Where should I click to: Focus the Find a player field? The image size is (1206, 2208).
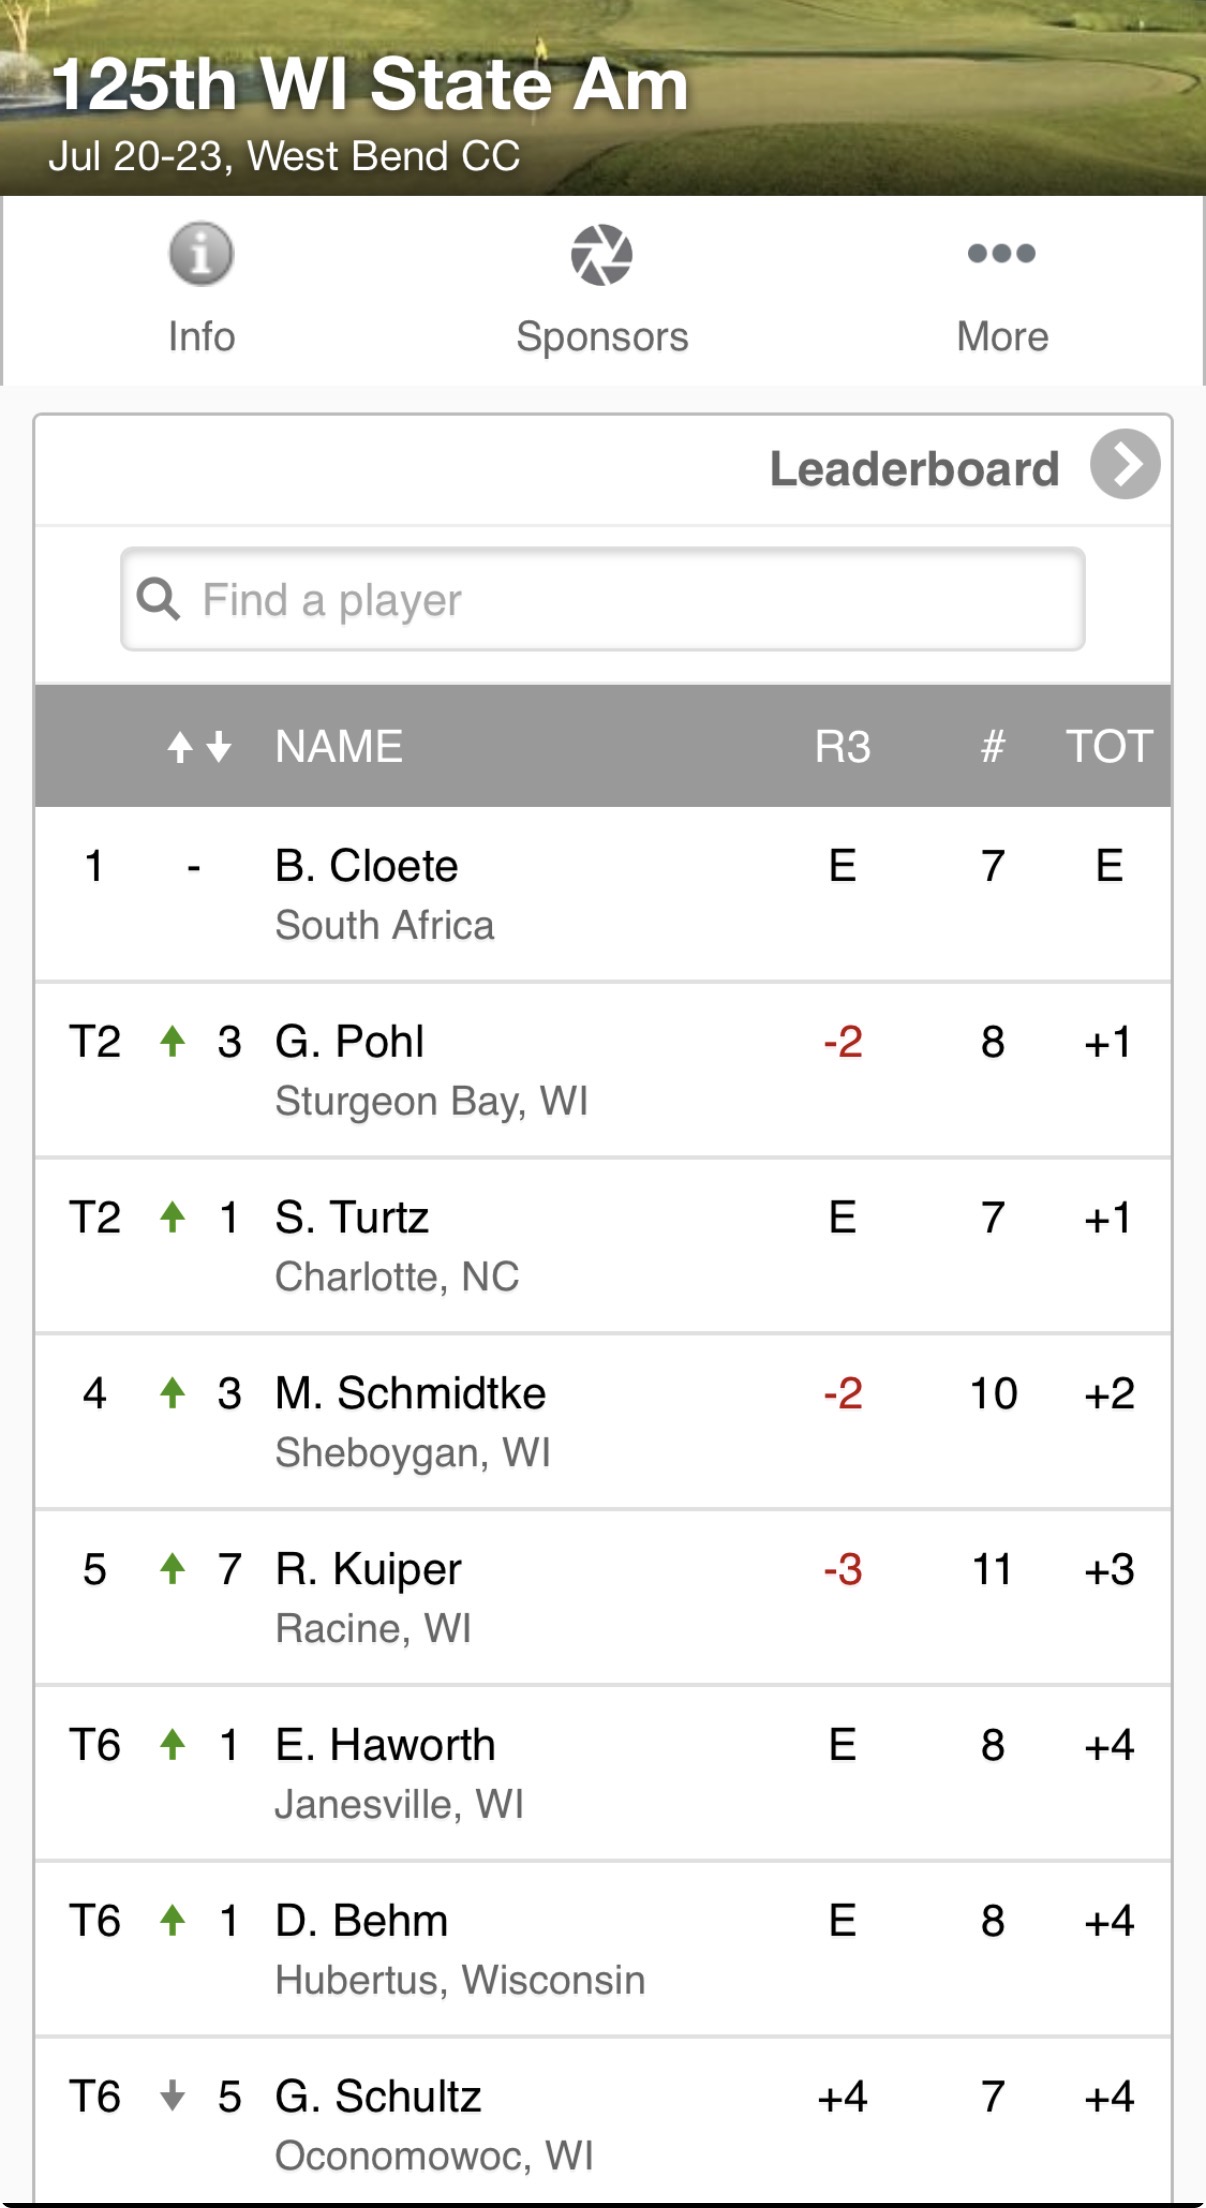(603, 599)
